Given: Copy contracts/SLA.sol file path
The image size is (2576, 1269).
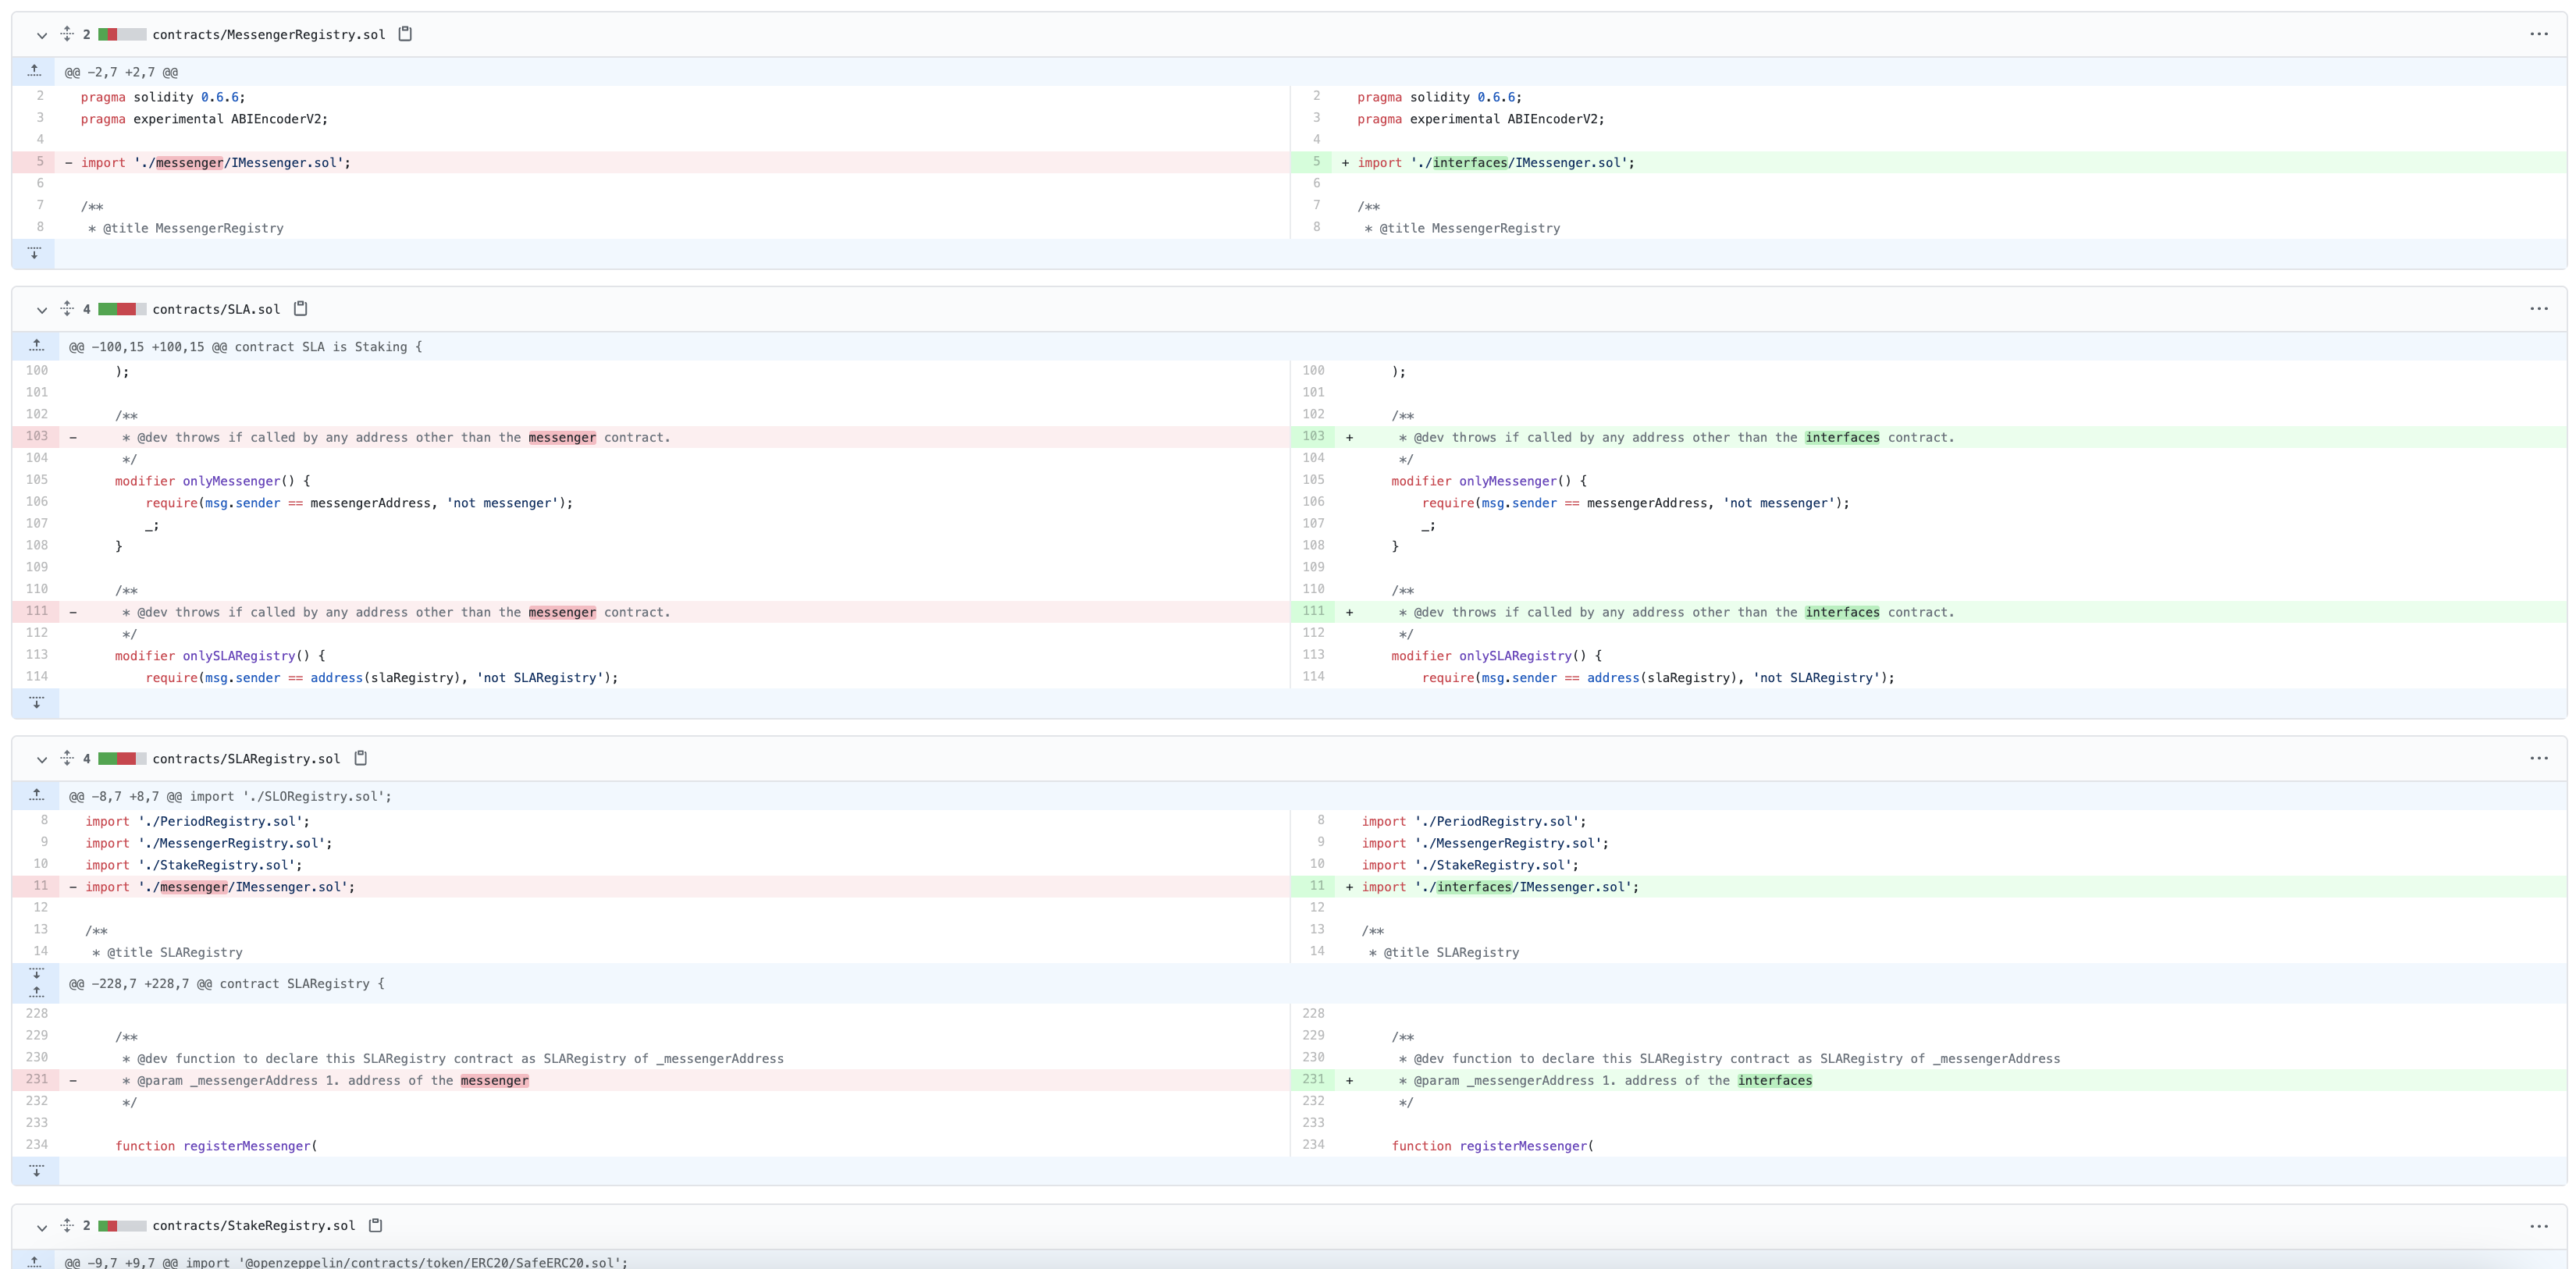Looking at the screenshot, I should coord(300,309).
